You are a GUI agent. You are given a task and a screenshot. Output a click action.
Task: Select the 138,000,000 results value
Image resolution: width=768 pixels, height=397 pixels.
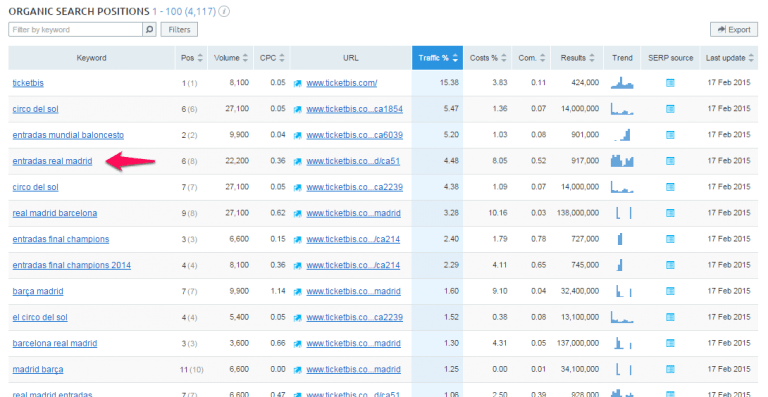click(x=578, y=213)
